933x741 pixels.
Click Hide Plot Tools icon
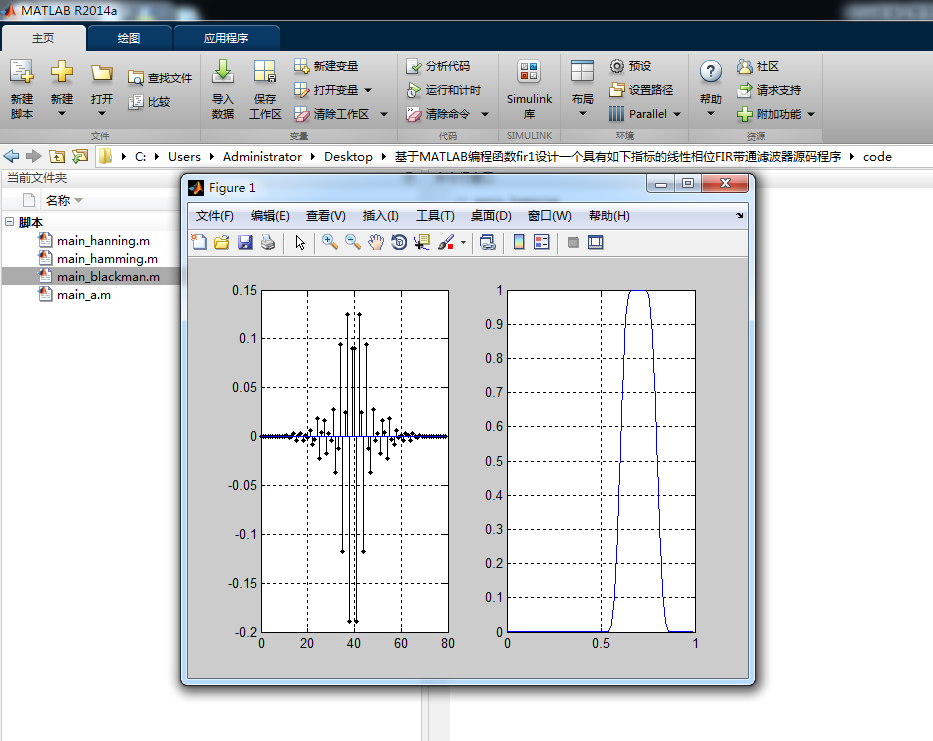573,242
